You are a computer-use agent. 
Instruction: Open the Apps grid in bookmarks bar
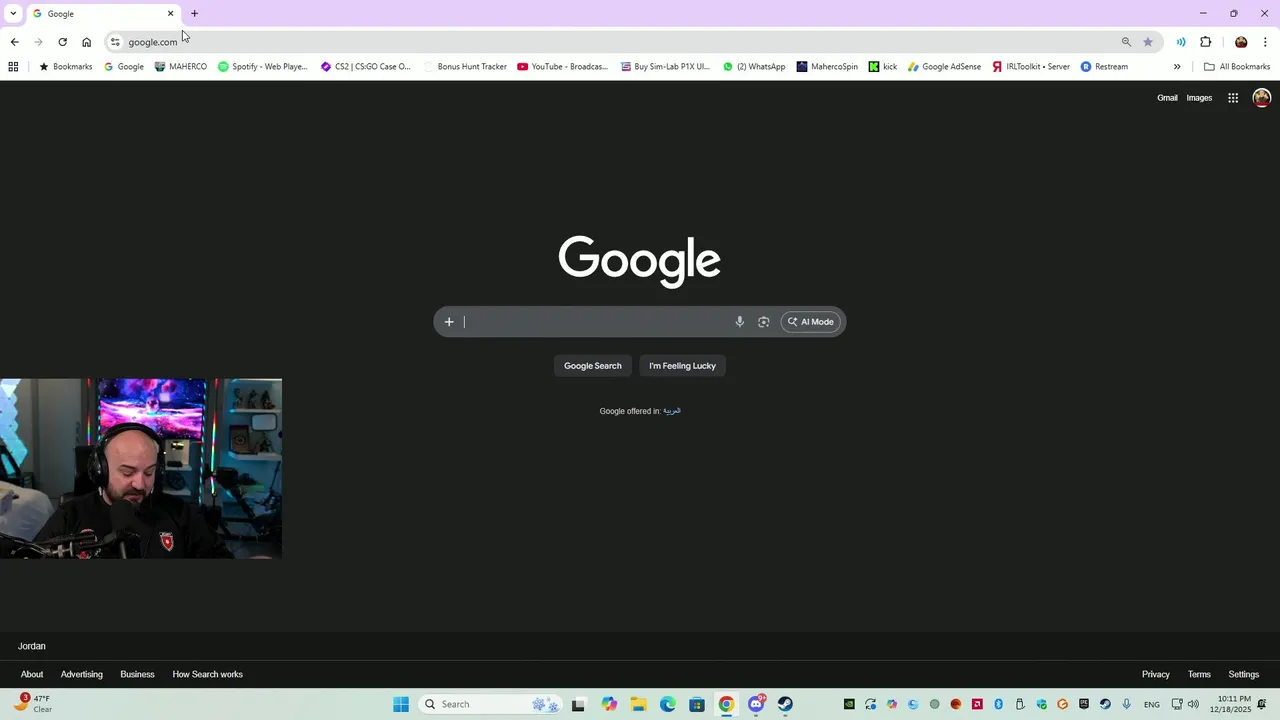point(13,67)
